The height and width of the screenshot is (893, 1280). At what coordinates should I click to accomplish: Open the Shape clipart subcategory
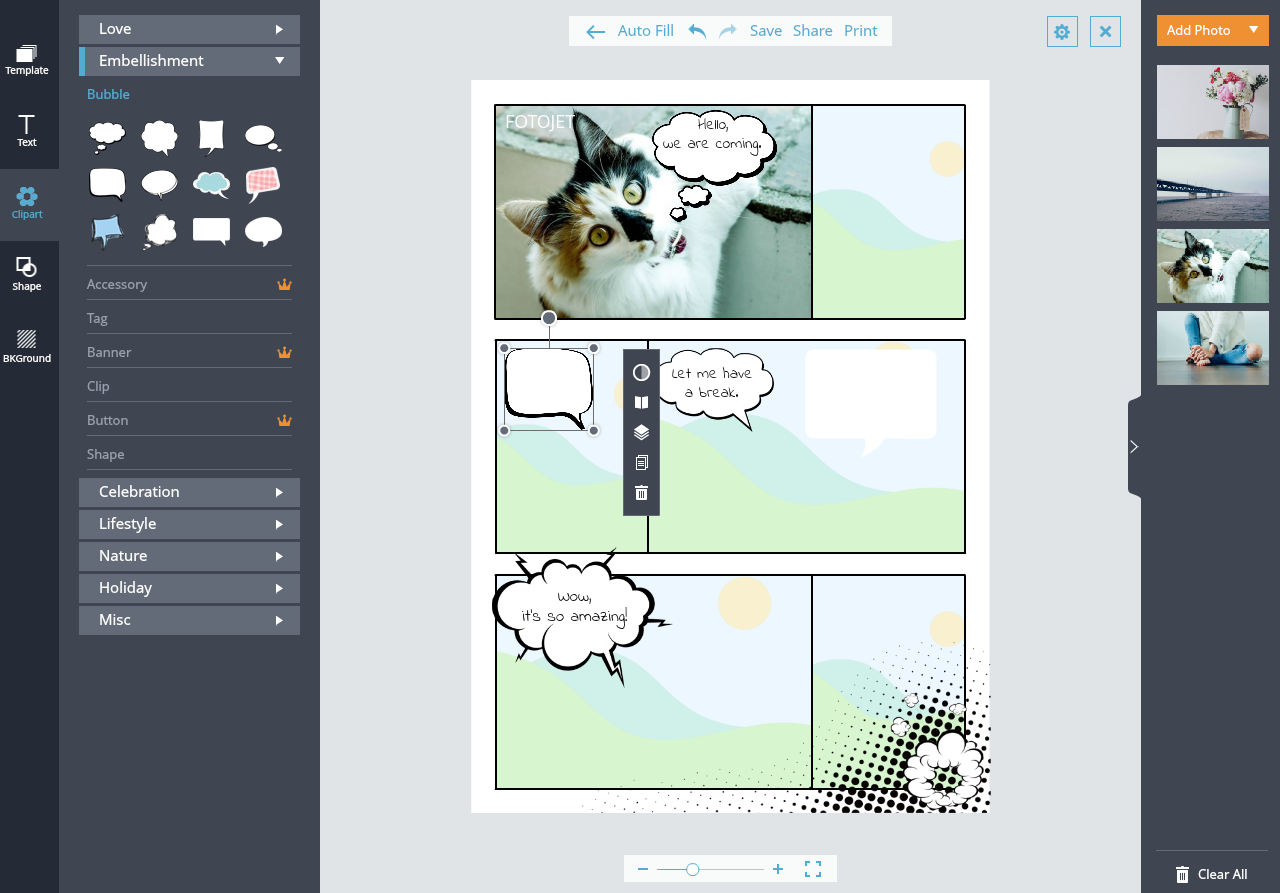pos(189,454)
